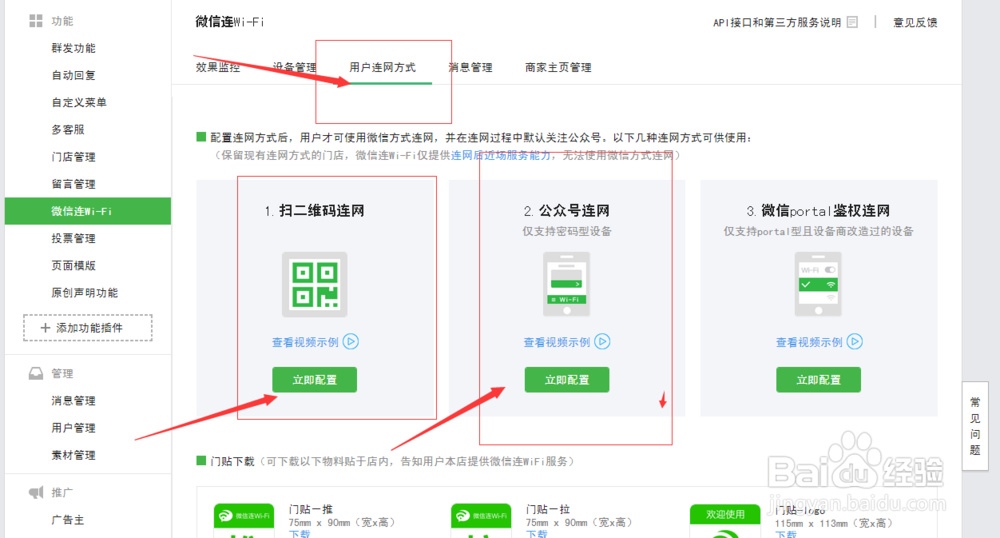
Task: Click the API document icon in header
Action: (x=852, y=22)
